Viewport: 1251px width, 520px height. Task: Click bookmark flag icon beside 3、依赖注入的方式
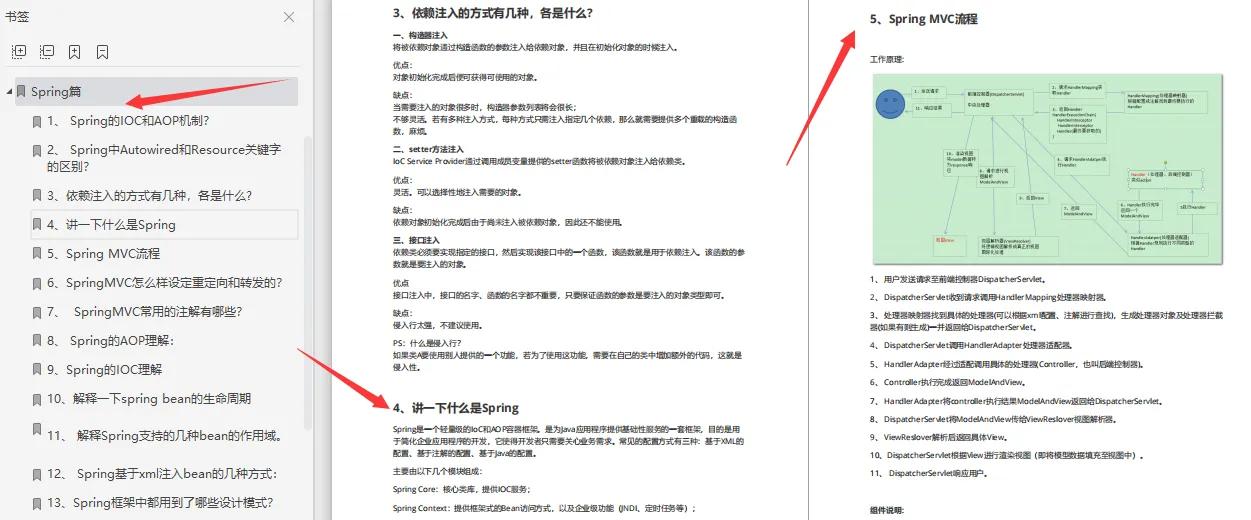point(37,196)
